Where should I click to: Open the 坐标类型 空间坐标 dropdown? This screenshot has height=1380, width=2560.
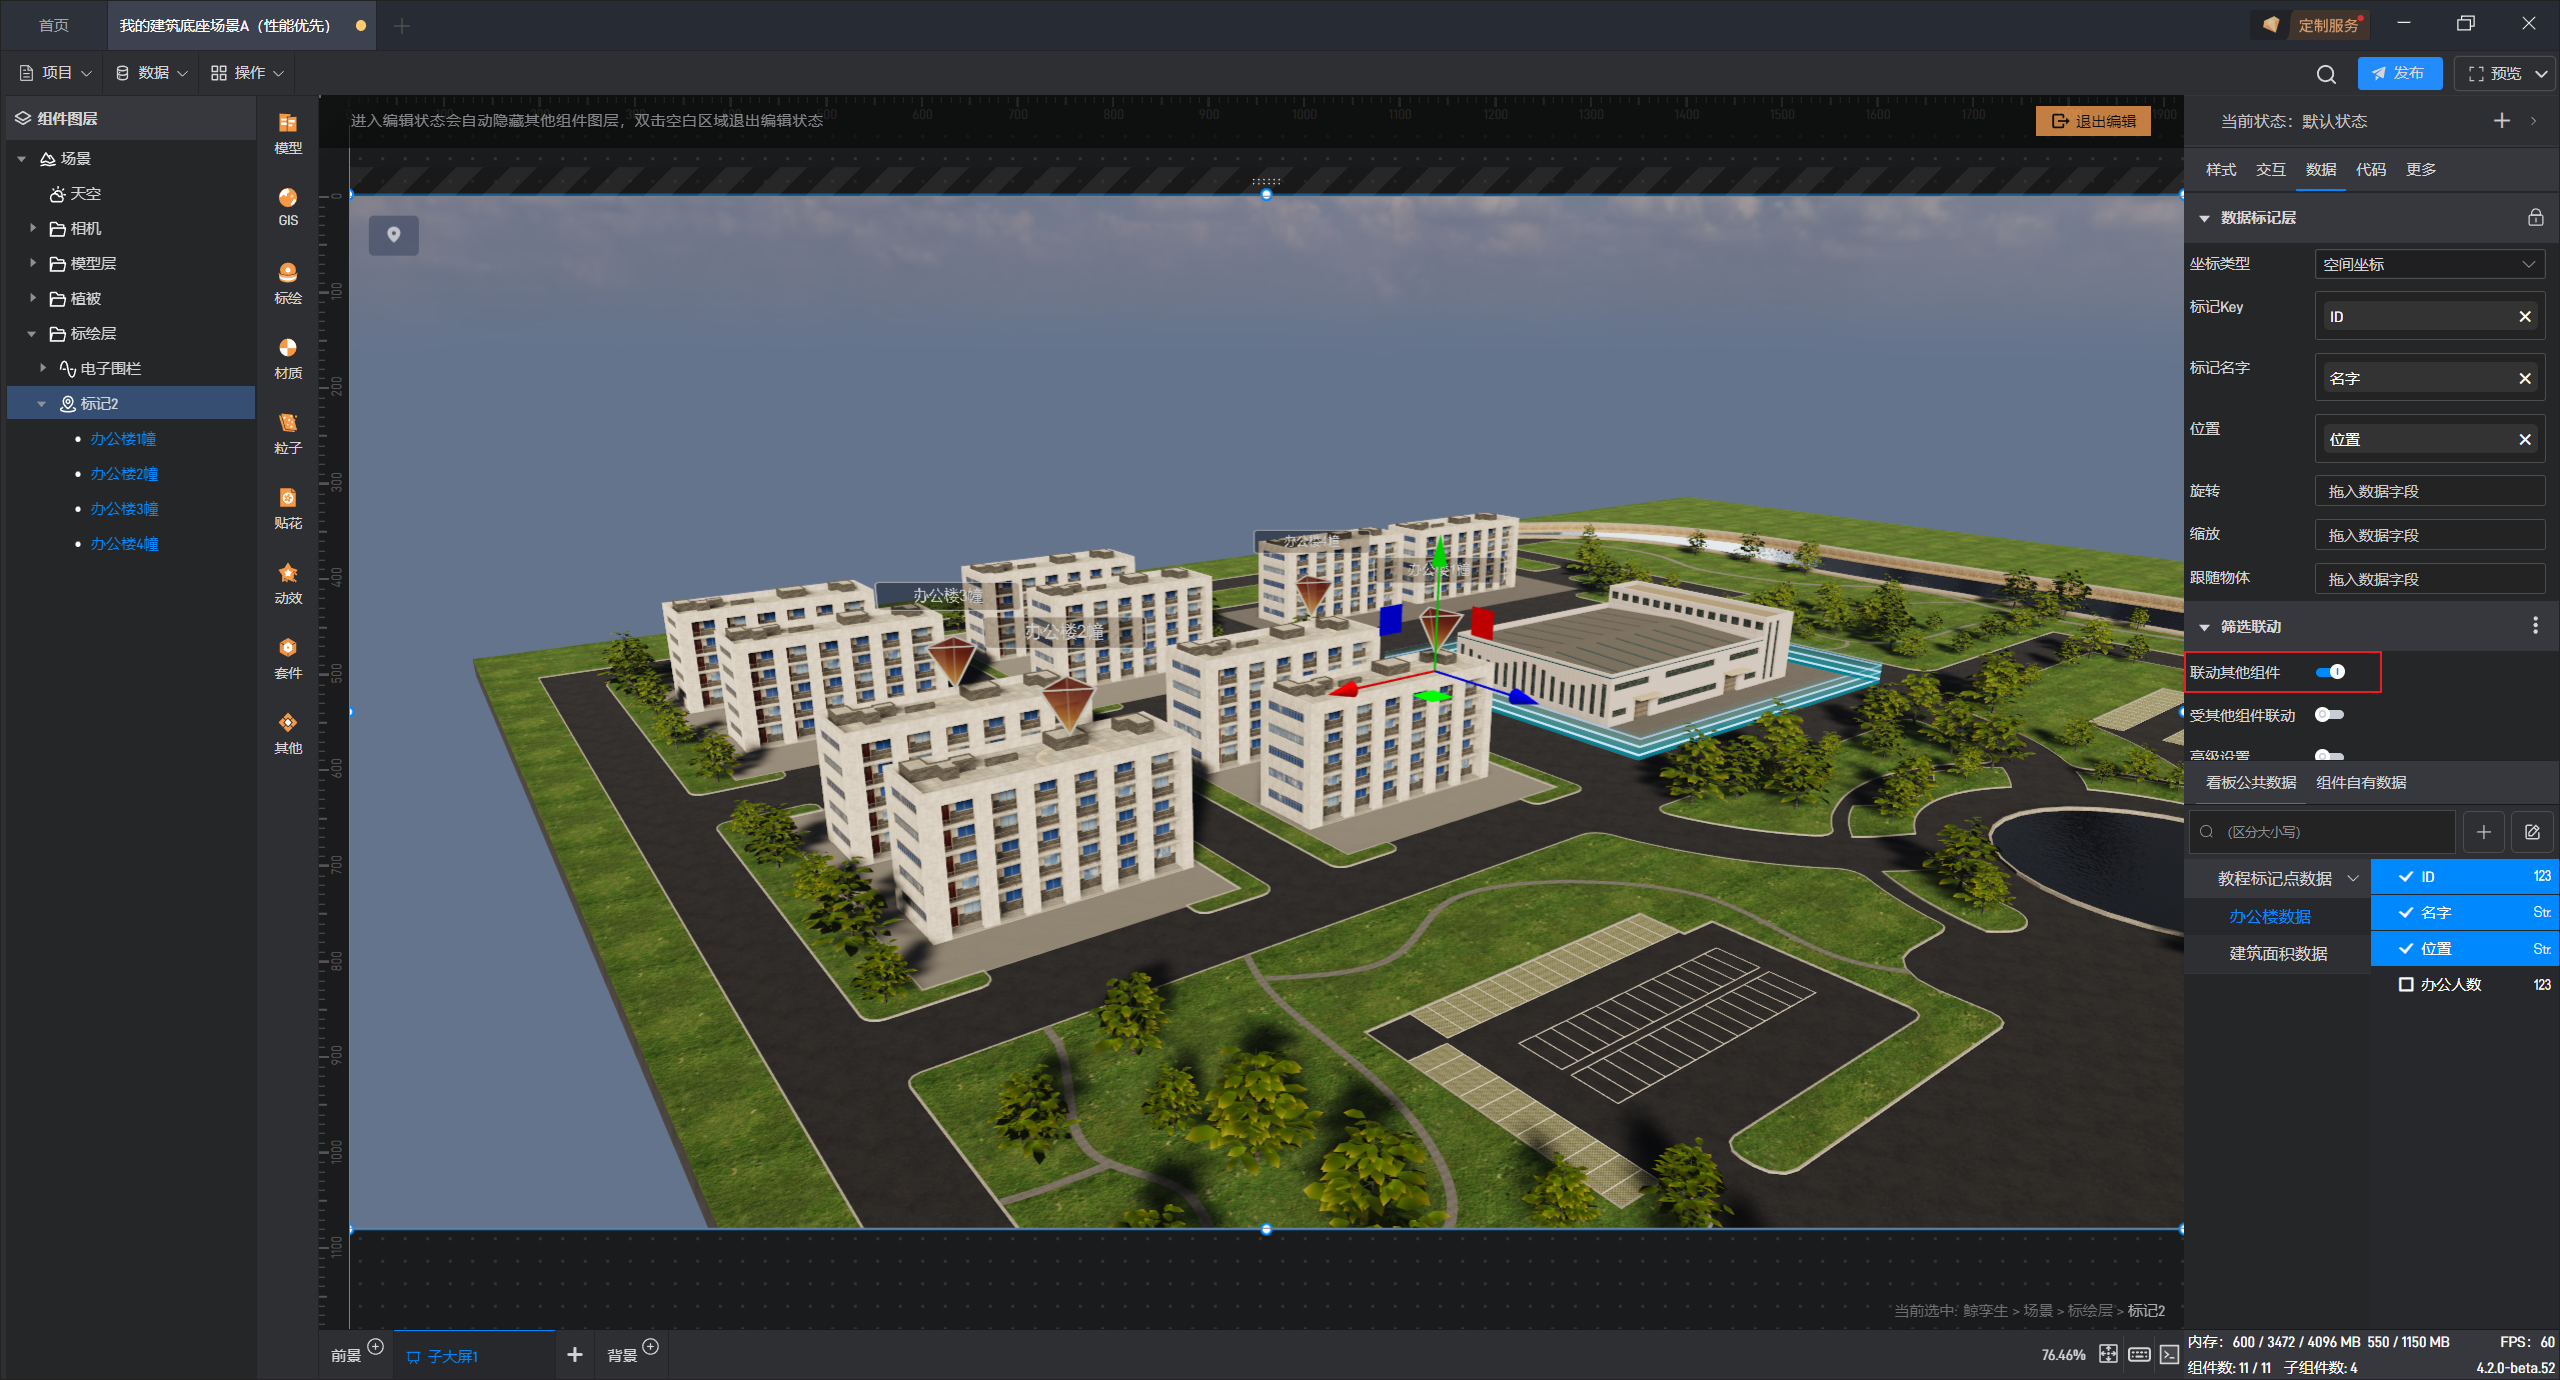click(x=2429, y=264)
